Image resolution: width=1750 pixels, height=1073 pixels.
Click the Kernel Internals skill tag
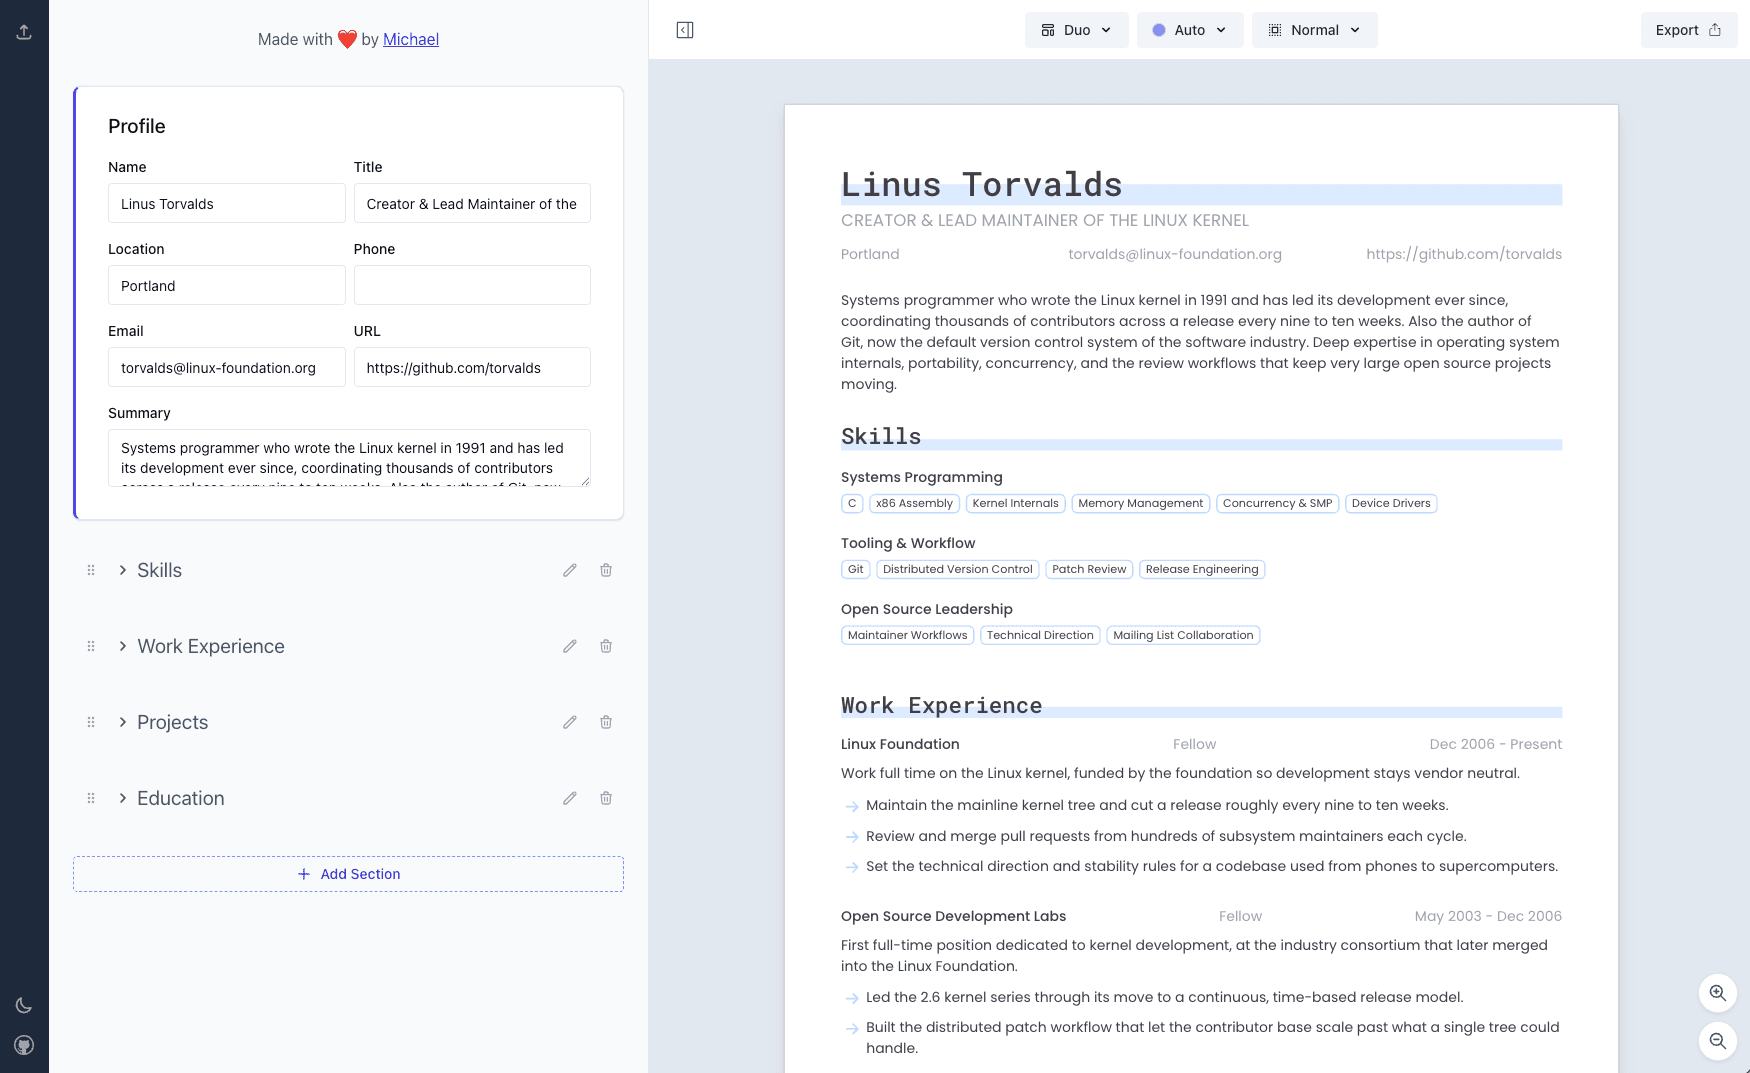click(1015, 503)
